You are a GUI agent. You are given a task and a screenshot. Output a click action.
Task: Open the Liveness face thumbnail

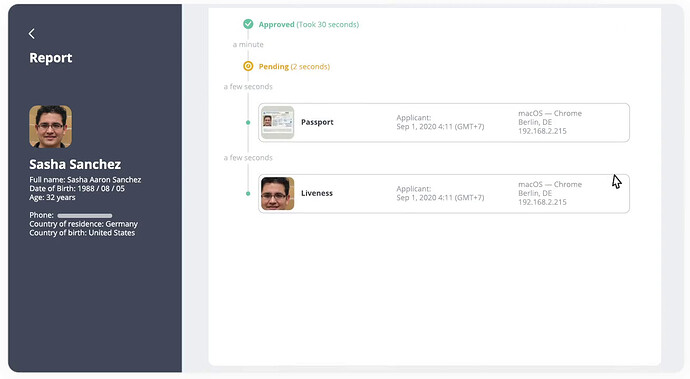[277, 193]
